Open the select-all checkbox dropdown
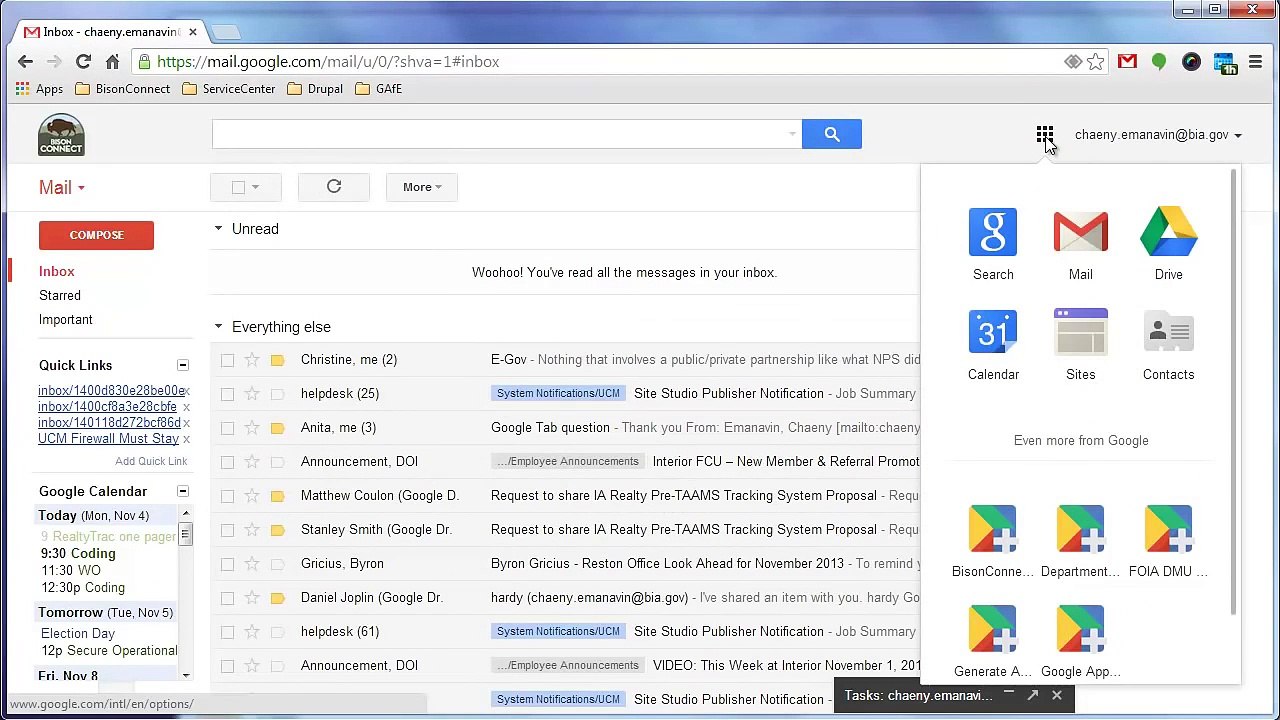This screenshot has width=1280, height=720. (x=255, y=187)
